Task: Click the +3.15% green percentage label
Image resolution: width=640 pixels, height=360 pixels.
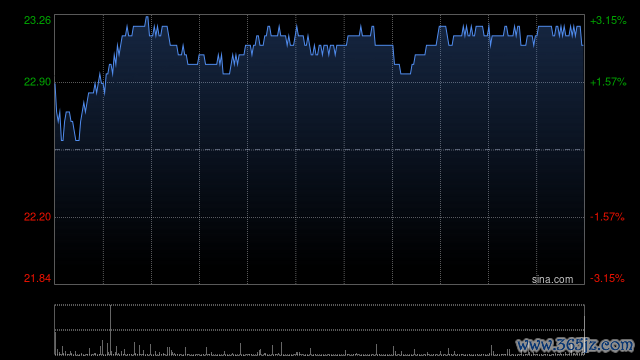Action: coord(608,20)
